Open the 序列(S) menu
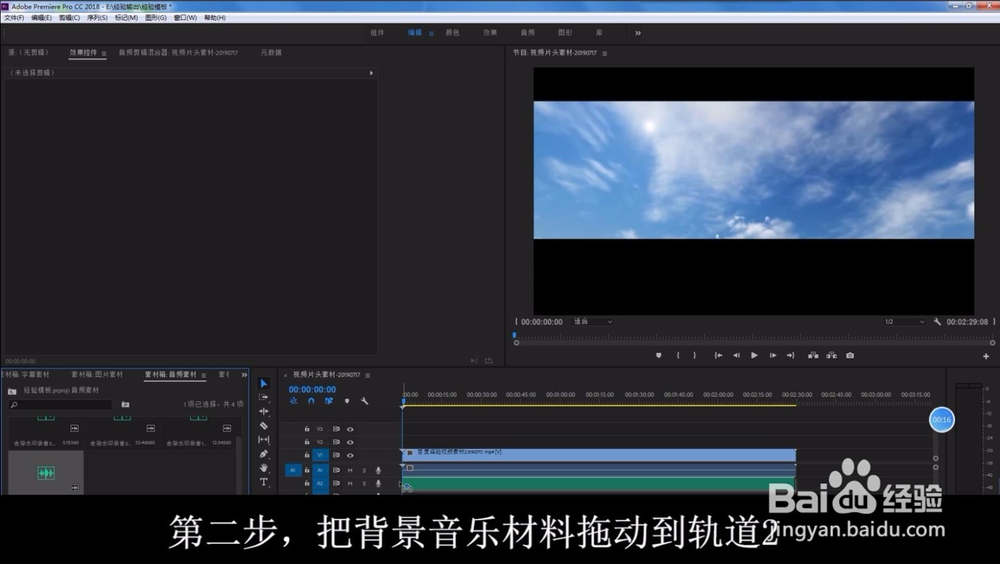Viewport: 1000px width, 564px height. (97, 18)
